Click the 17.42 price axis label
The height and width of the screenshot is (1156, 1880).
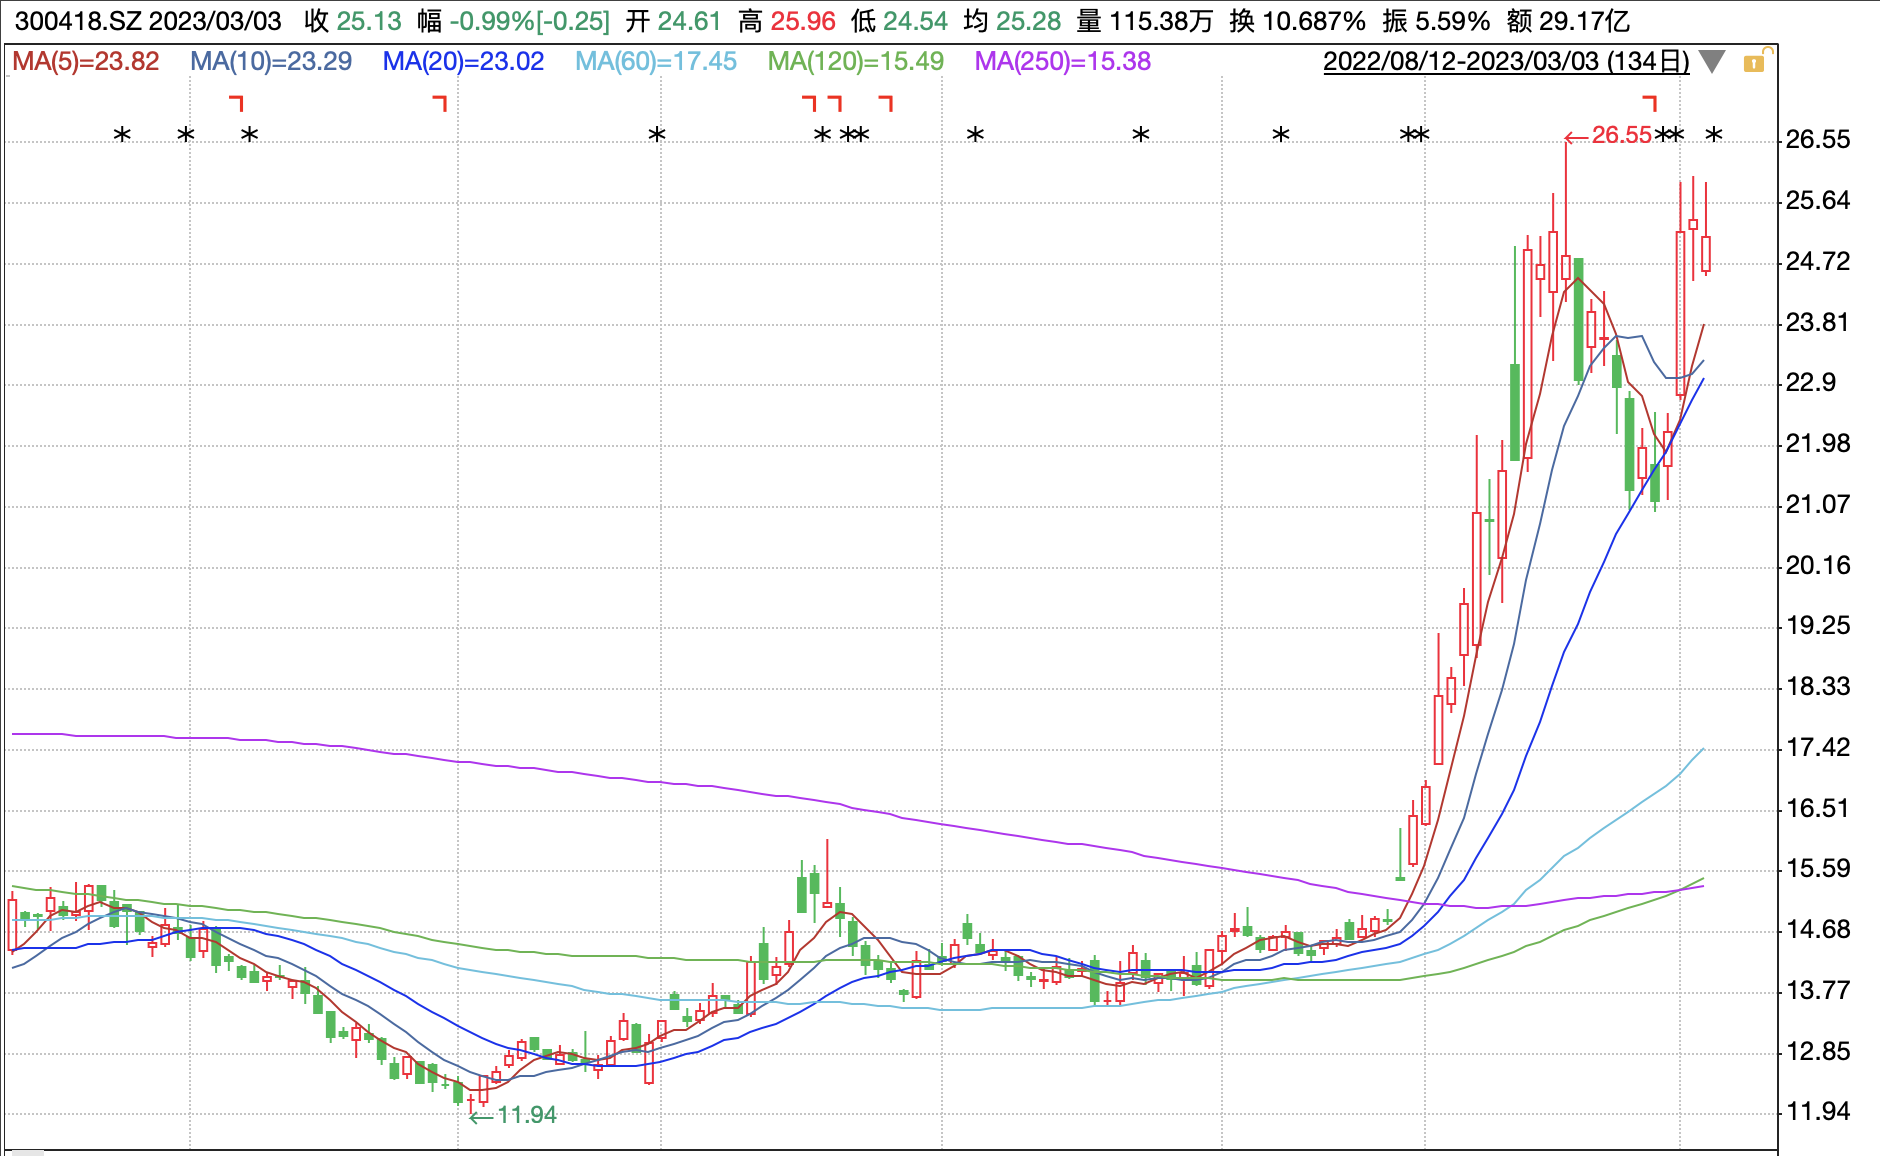coord(1818,748)
